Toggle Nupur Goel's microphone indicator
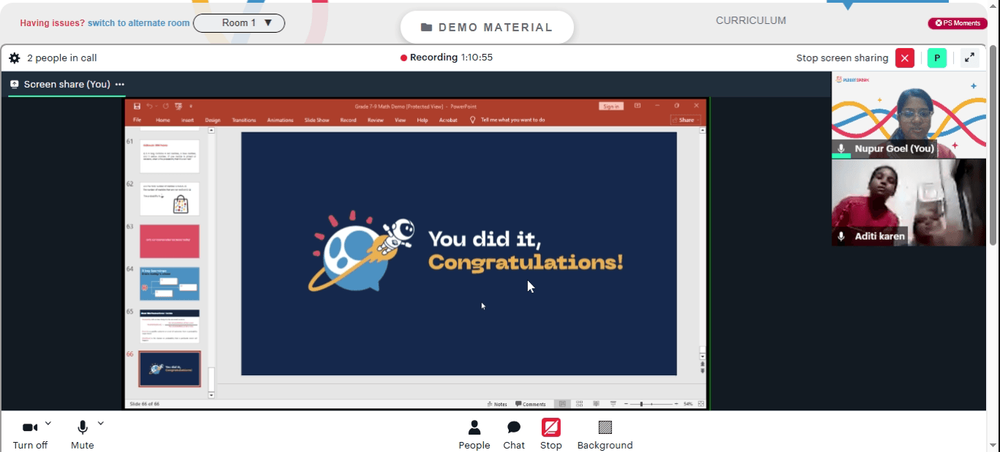1000x452 pixels. [841, 149]
